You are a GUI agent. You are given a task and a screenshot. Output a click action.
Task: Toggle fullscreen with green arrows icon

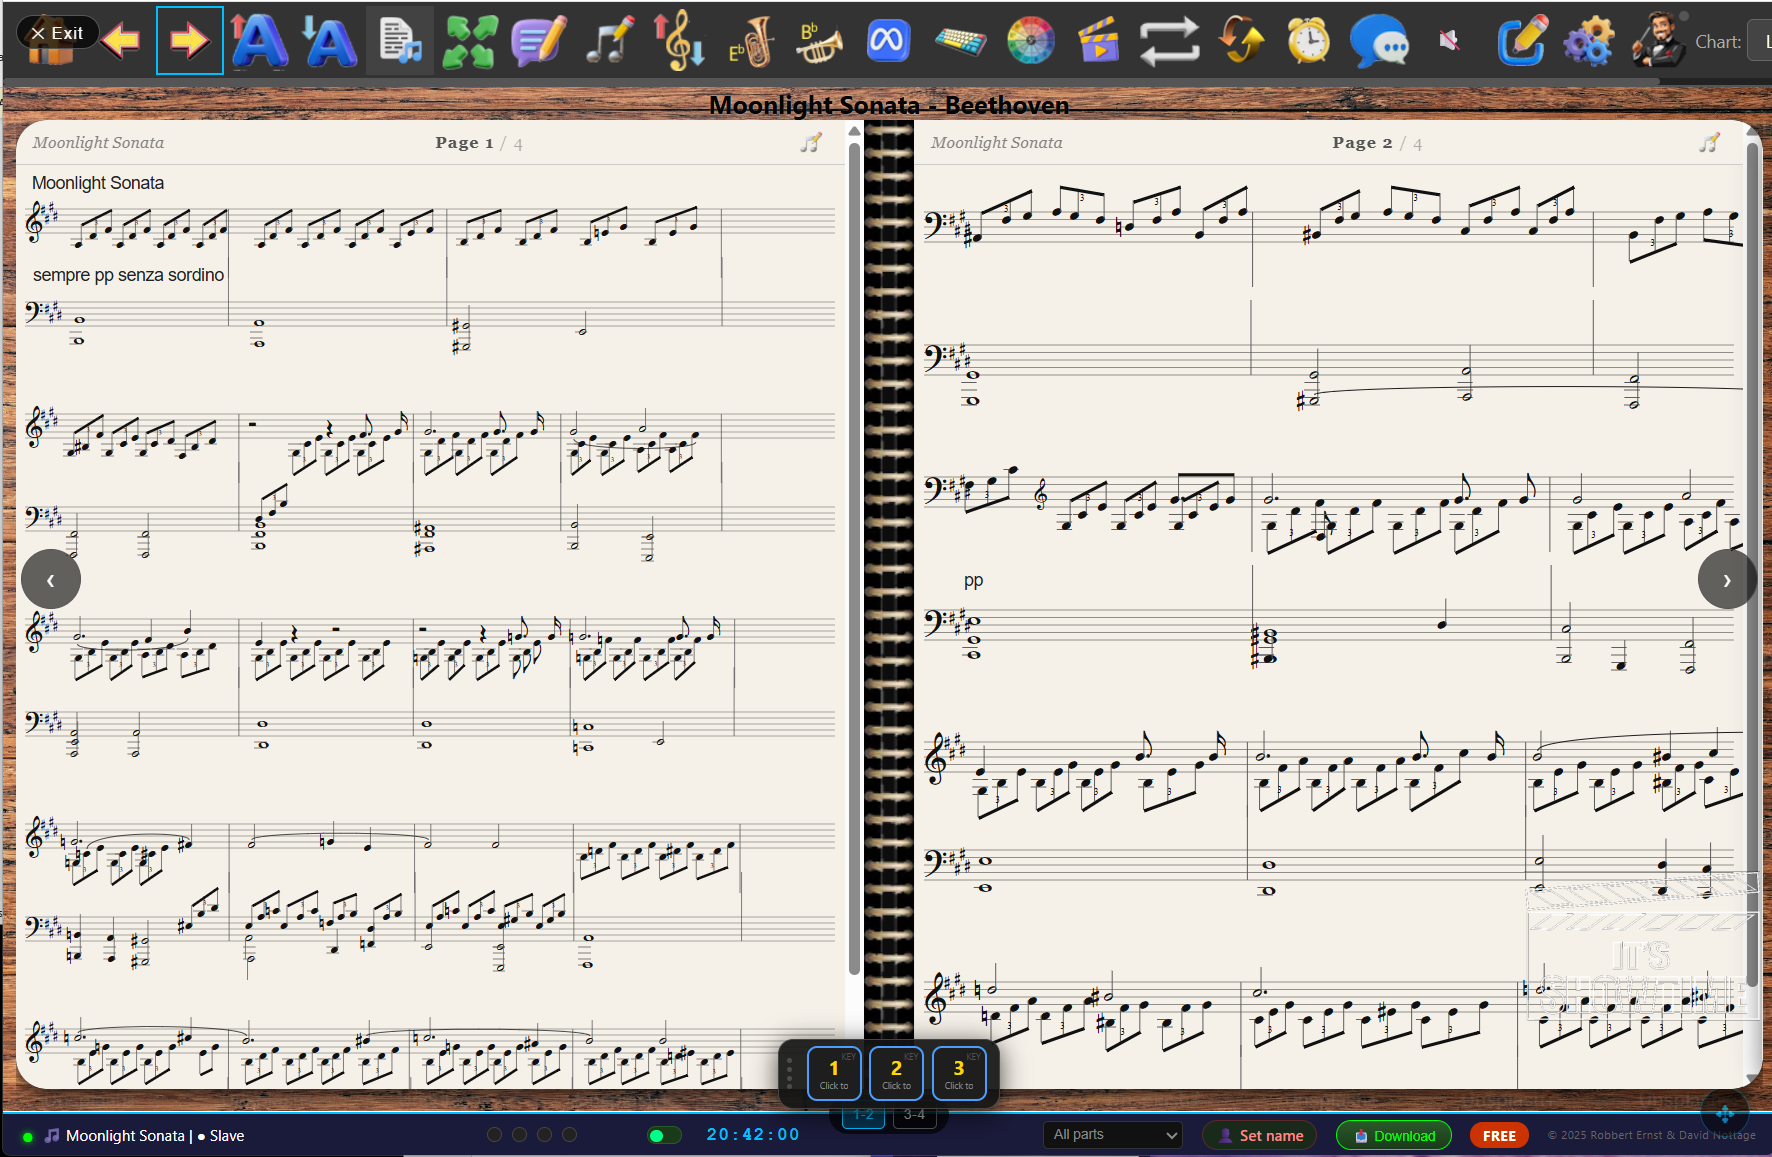(x=470, y=41)
